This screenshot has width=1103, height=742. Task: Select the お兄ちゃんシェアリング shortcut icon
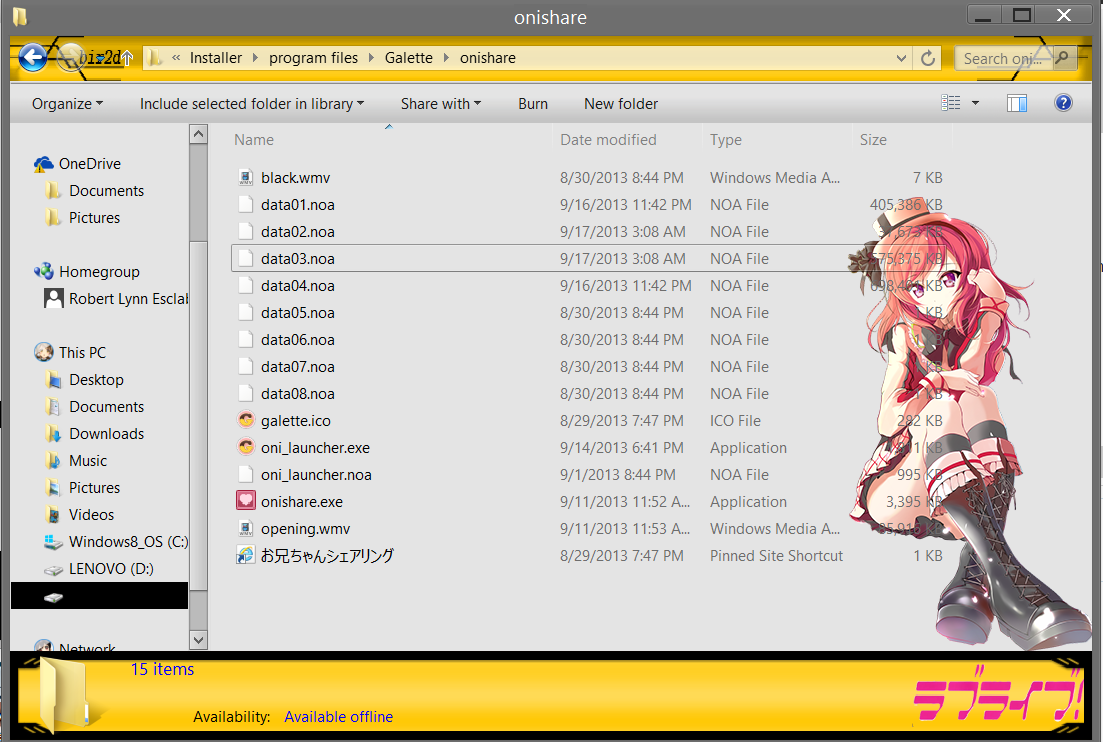coord(245,555)
